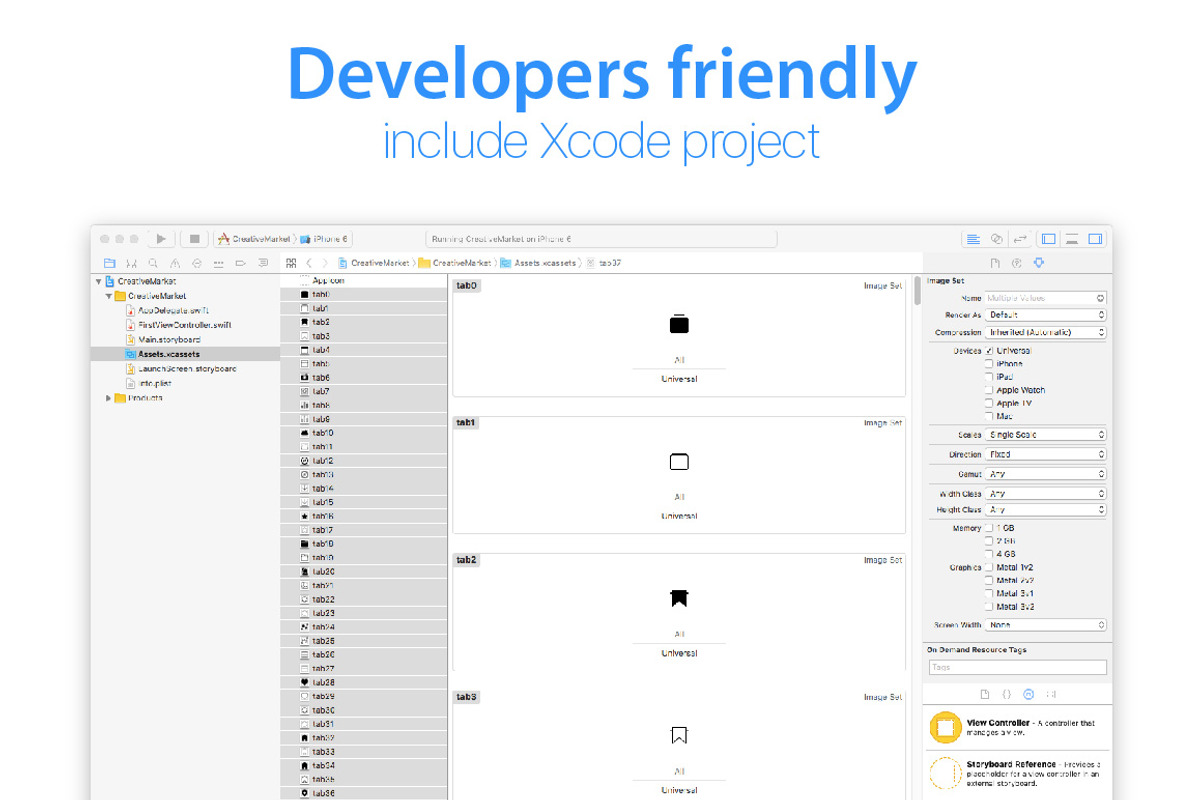Show the File inspector icon
This screenshot has height=800, width=1200.
995,263
